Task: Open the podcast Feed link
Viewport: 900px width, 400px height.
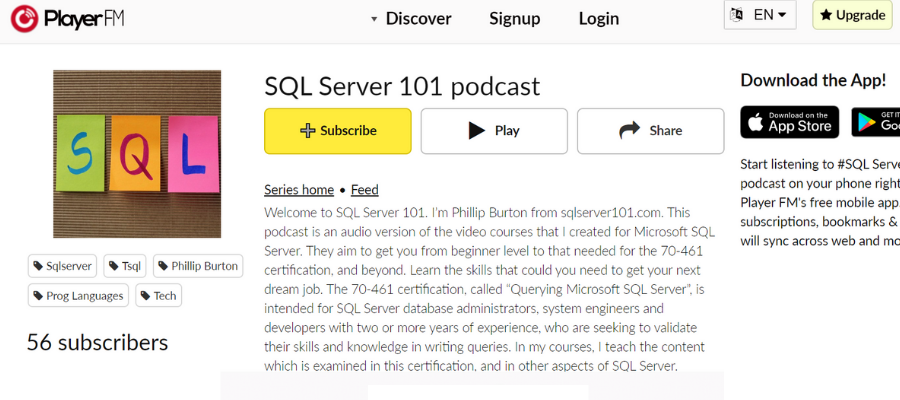Action: tap(364, 190)
